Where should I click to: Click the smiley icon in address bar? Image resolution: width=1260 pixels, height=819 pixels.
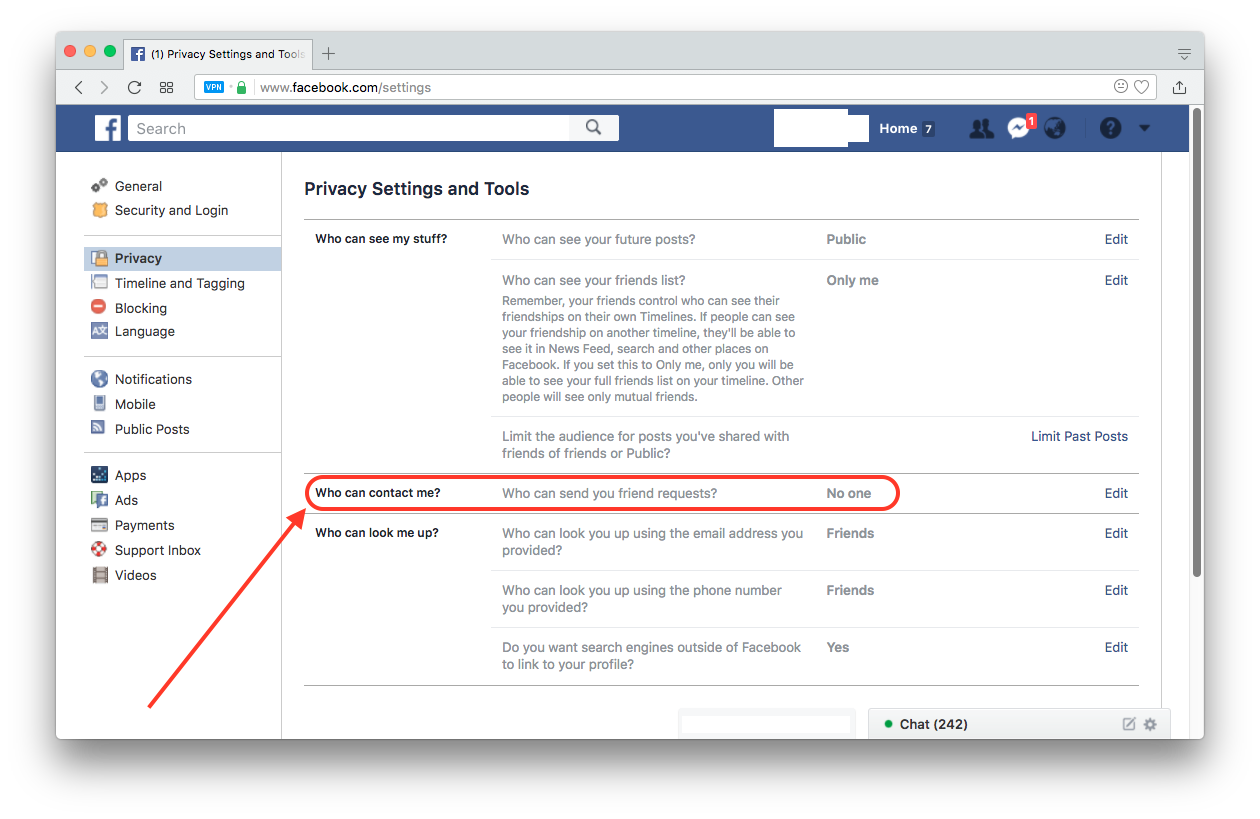1121,87
